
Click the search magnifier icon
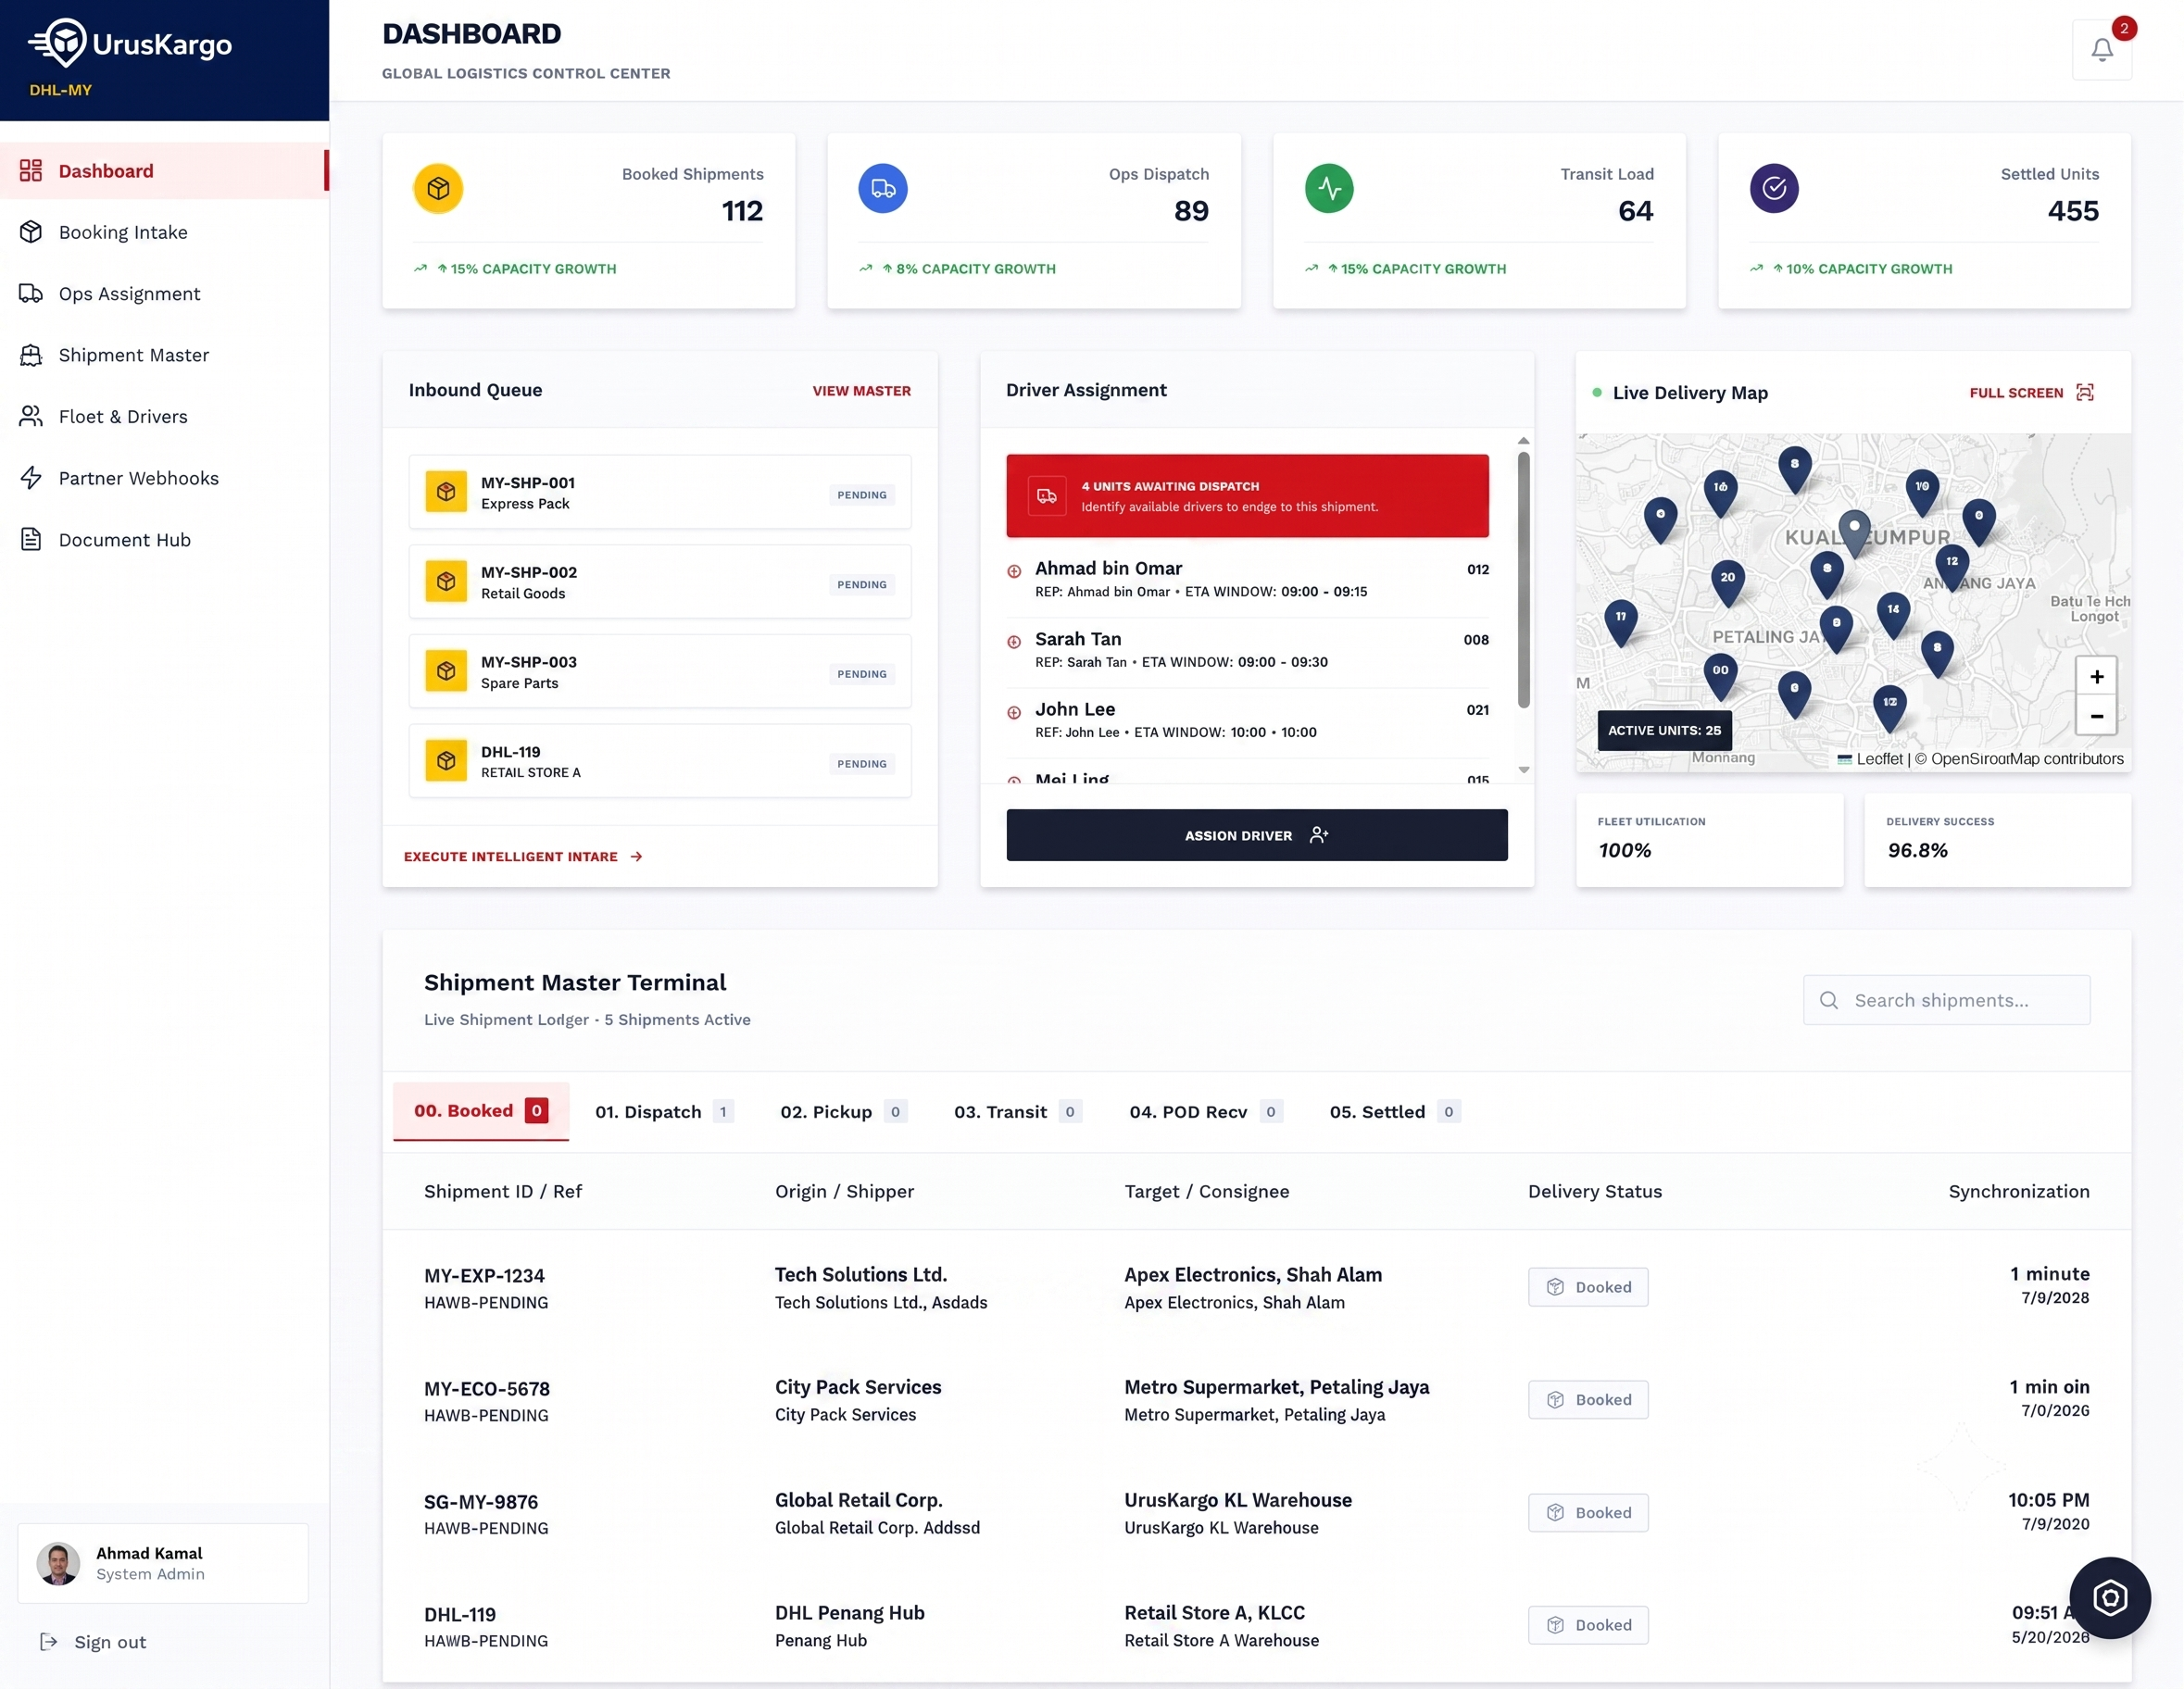pyautogui.click(x=1828, y=1000)
